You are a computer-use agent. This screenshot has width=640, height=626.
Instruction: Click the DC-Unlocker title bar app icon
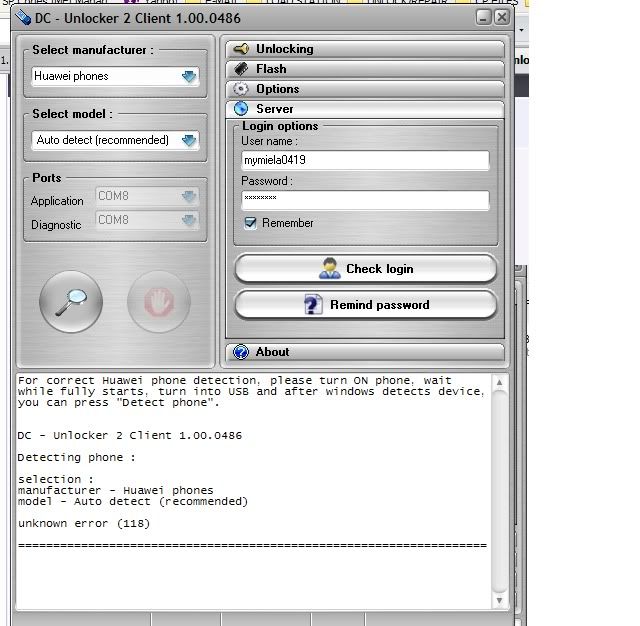click(23, 18)
